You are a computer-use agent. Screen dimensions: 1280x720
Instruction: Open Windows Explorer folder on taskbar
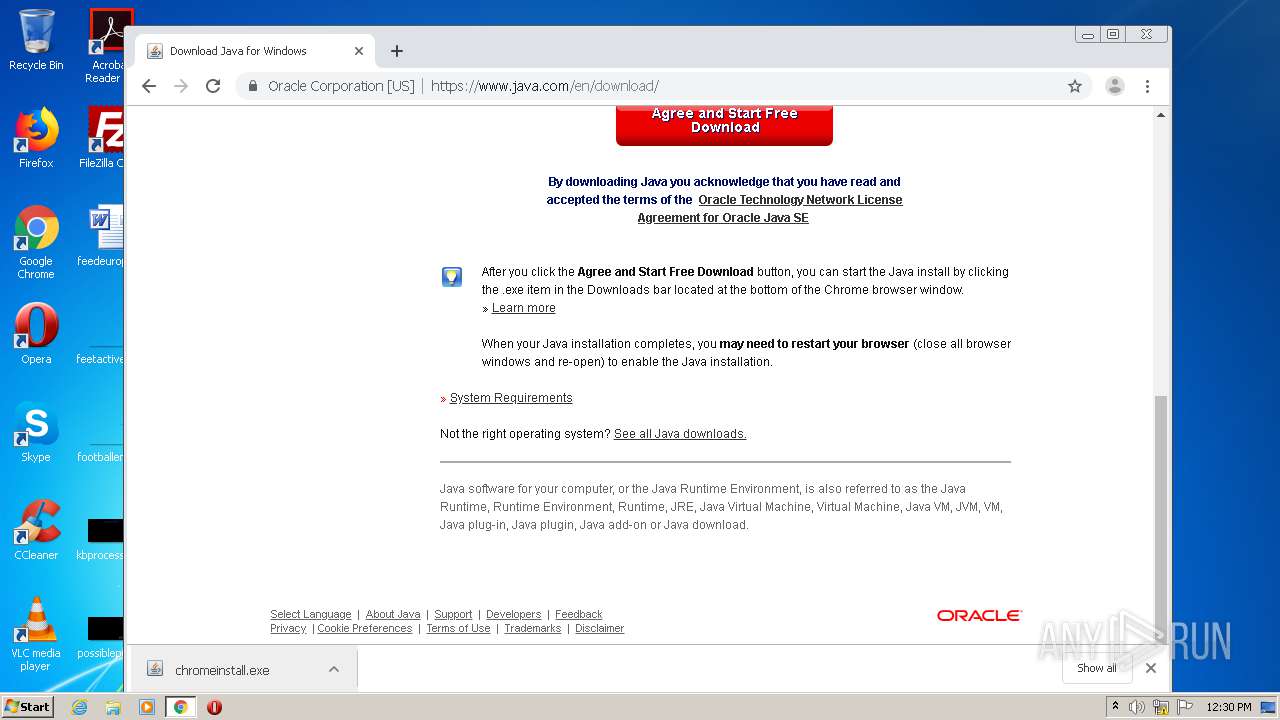tap(113, 707)
